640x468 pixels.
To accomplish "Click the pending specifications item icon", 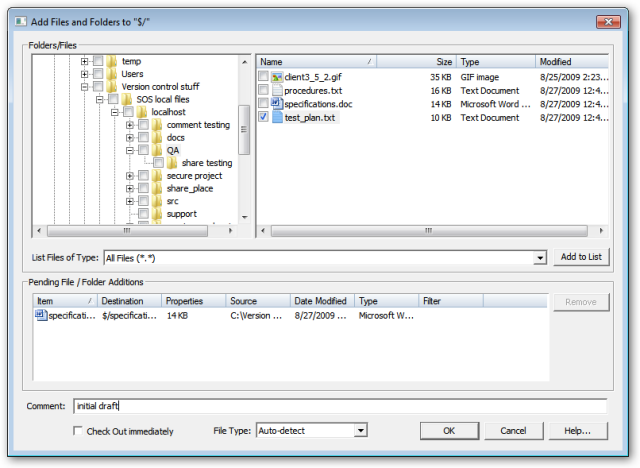I will tap(41, 315).
